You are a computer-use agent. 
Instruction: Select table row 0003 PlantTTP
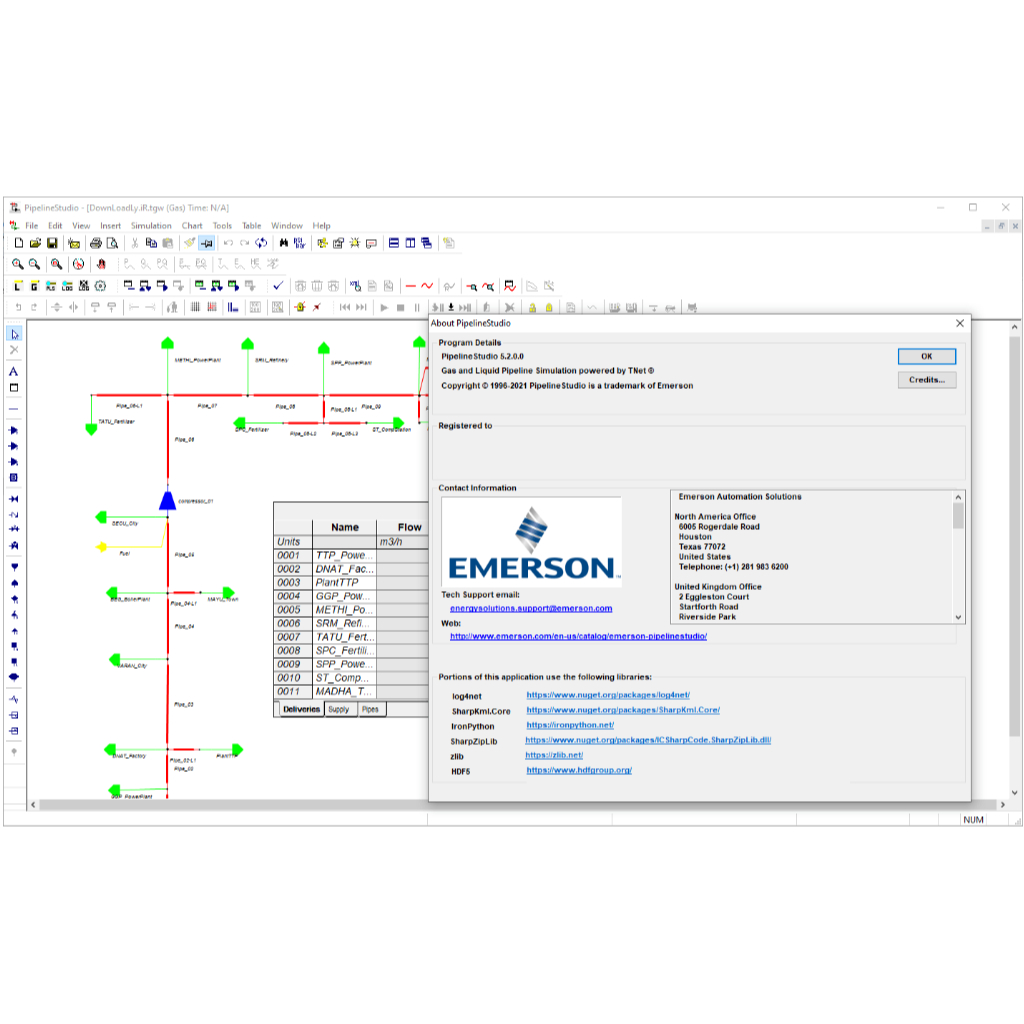click(351, 583)
